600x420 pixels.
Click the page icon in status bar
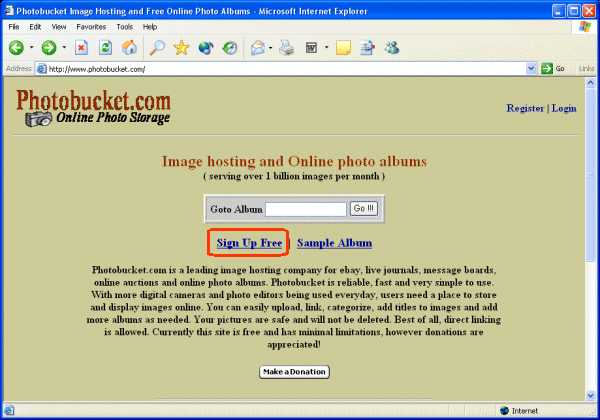coord(9,410)
